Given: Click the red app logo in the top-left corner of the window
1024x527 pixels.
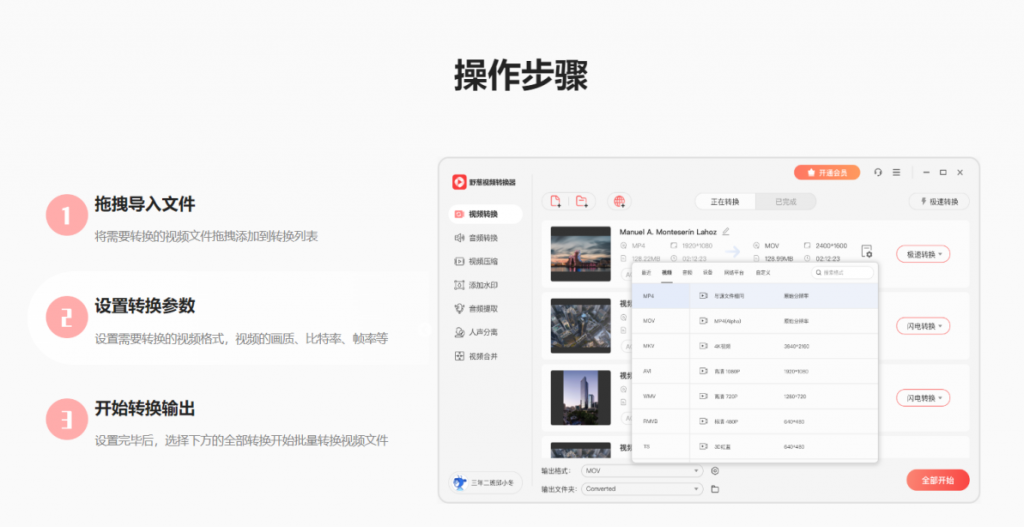Looking at the screenshot, I should 459,182.
